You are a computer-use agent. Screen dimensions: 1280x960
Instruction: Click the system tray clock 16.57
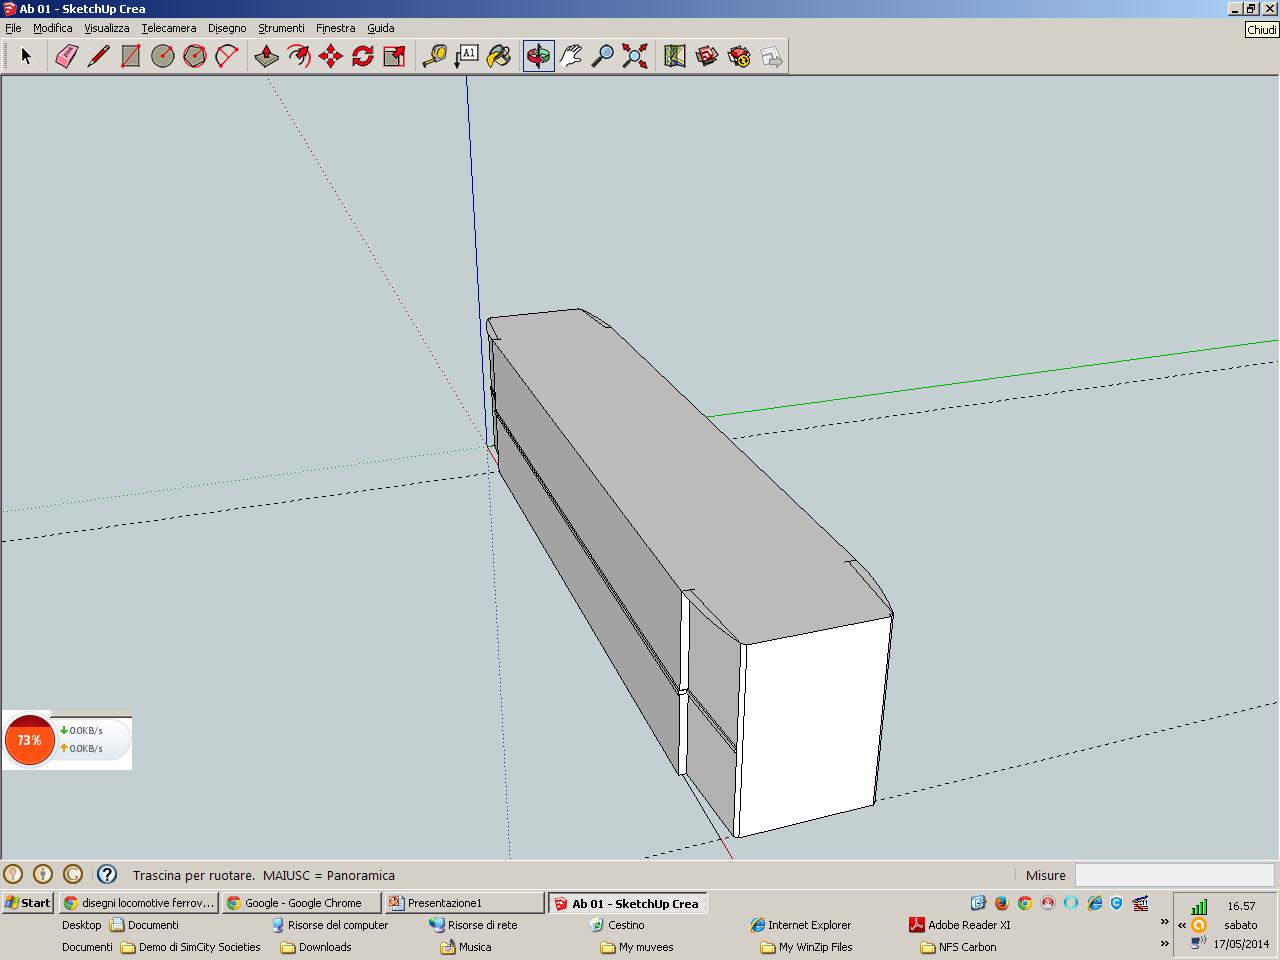[x=1241, y=906]
